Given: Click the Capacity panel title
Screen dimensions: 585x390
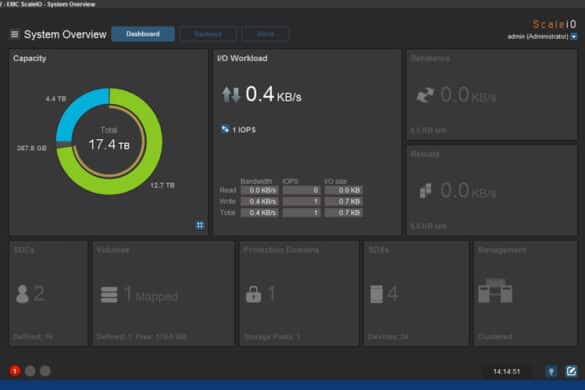Looking at the screenshot, I should [29, 58].
